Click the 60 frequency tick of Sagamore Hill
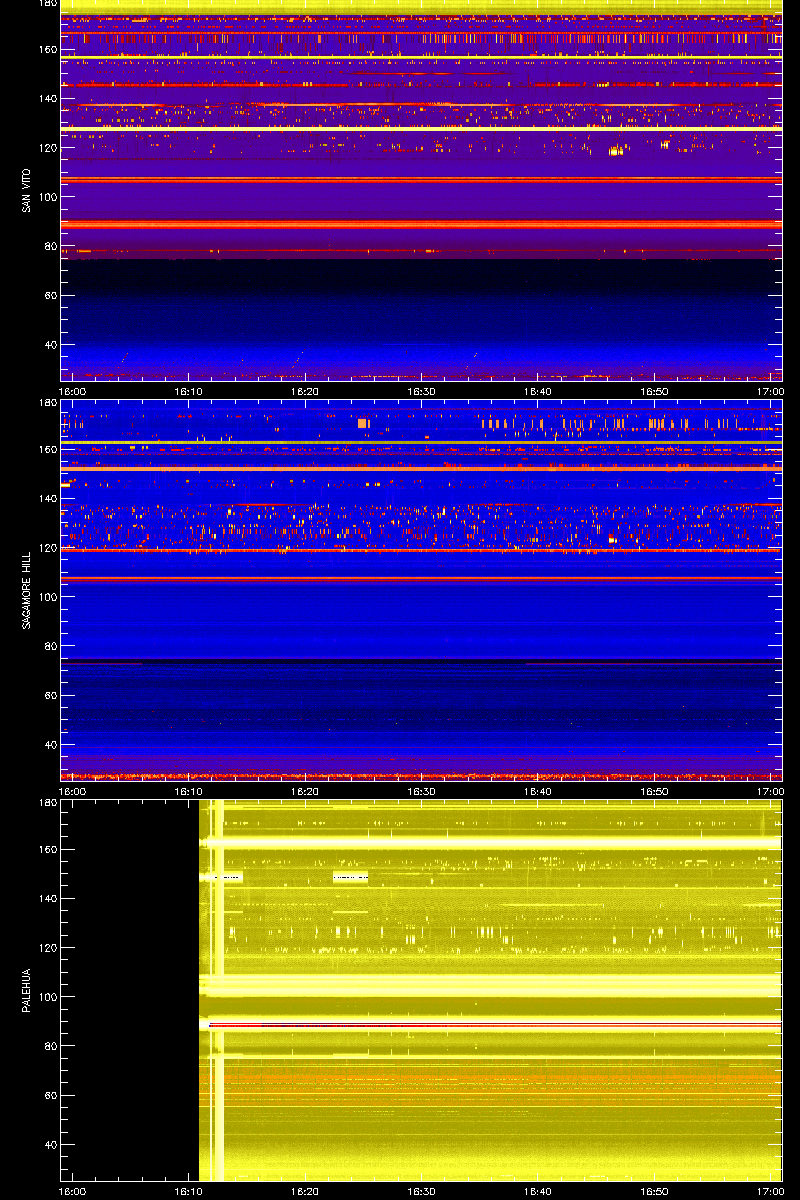 pyautogui.click(x=49, y=695)
